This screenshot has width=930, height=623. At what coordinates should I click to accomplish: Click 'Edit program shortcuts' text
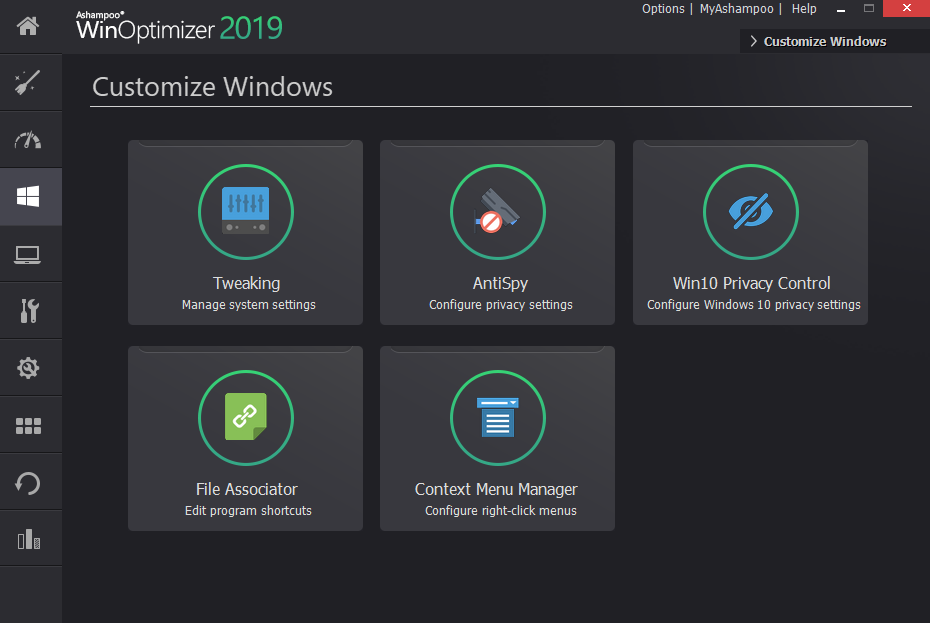248,510
